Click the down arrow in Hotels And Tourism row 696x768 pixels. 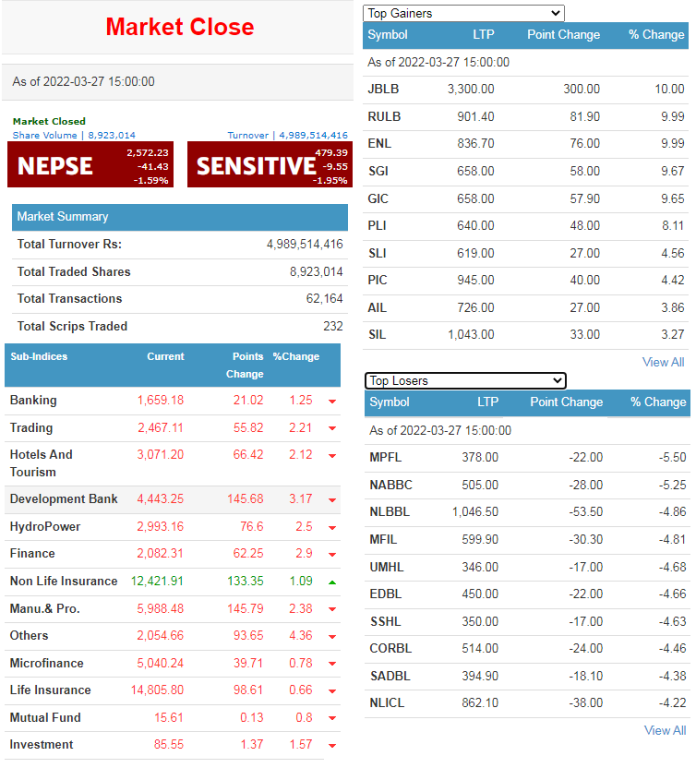click(332, 456)
